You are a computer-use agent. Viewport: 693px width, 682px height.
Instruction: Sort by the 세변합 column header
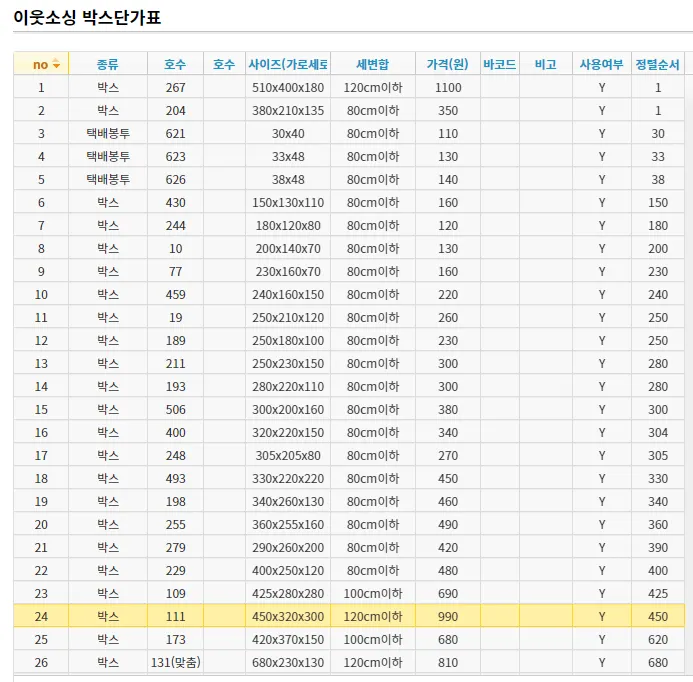pyautogui.click(x=373, y=65)
